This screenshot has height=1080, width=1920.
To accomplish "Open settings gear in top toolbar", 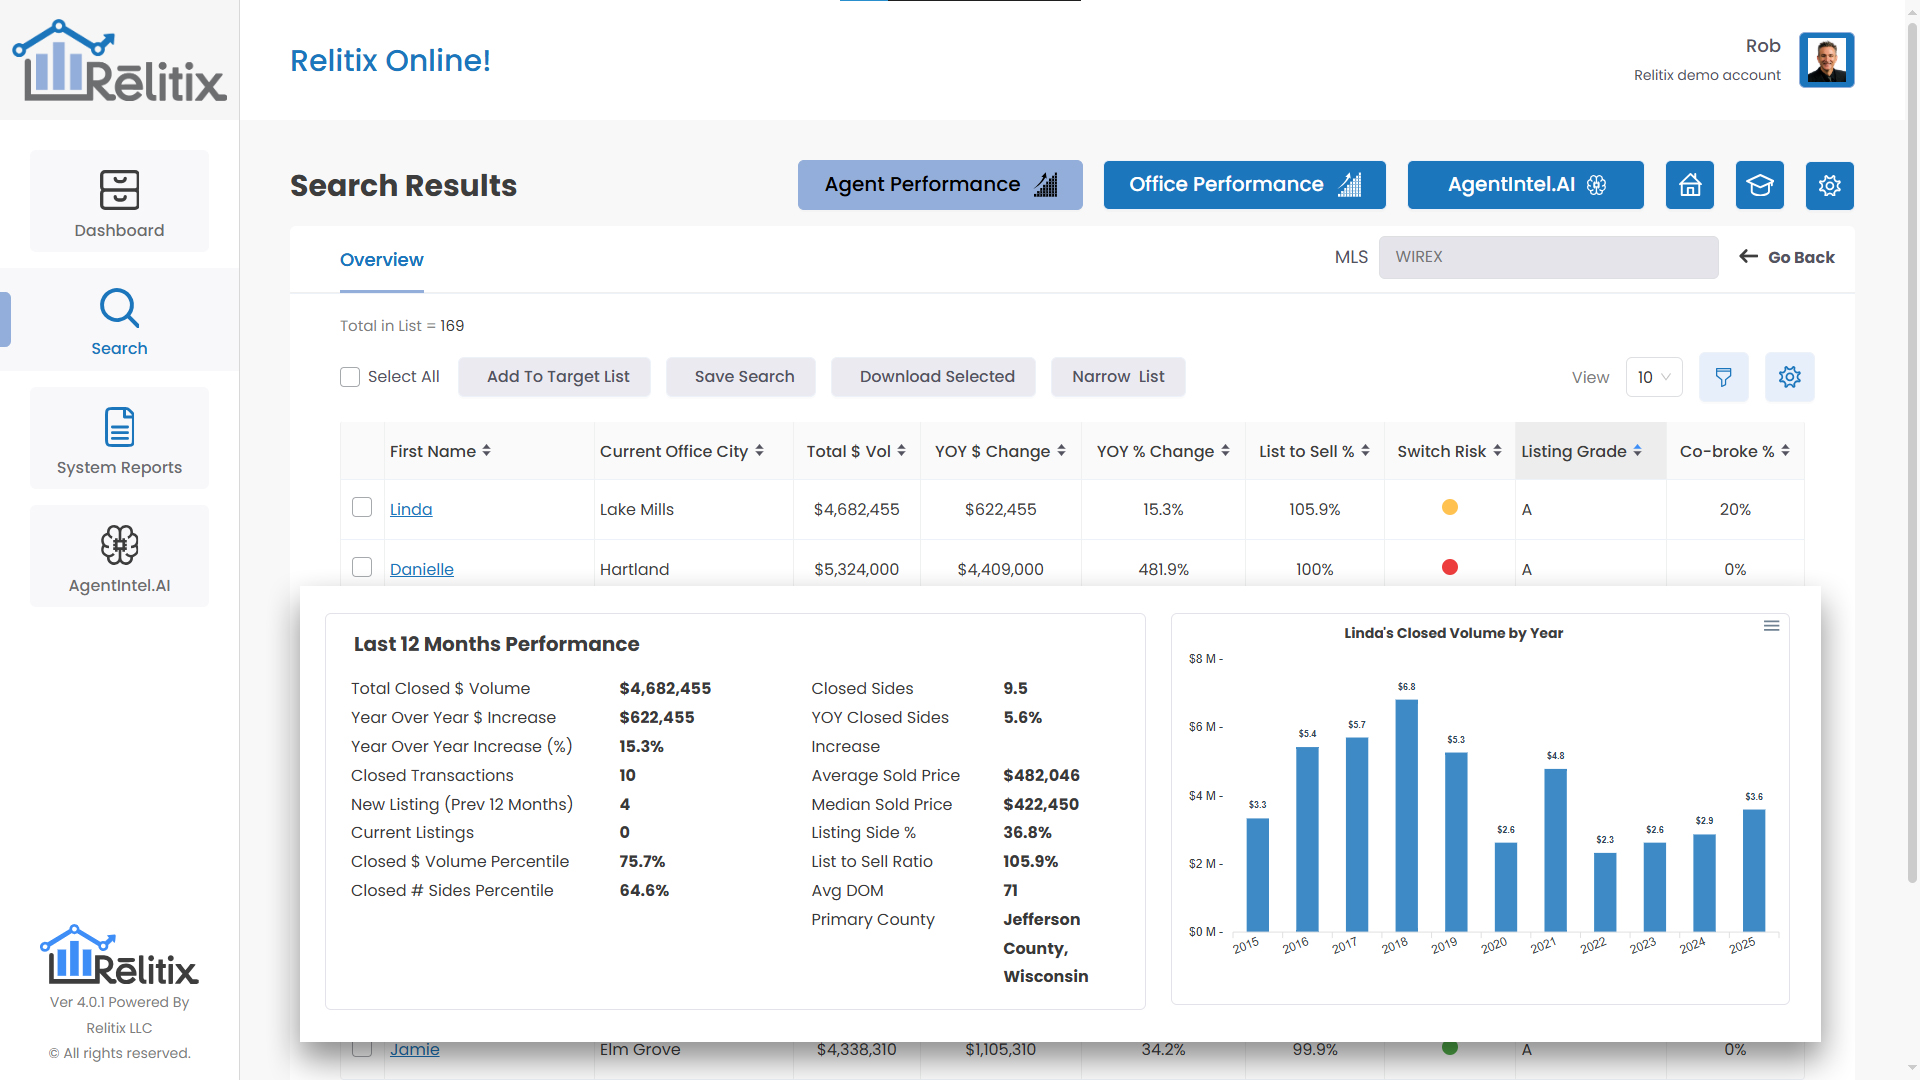I will click(1830, 185).
